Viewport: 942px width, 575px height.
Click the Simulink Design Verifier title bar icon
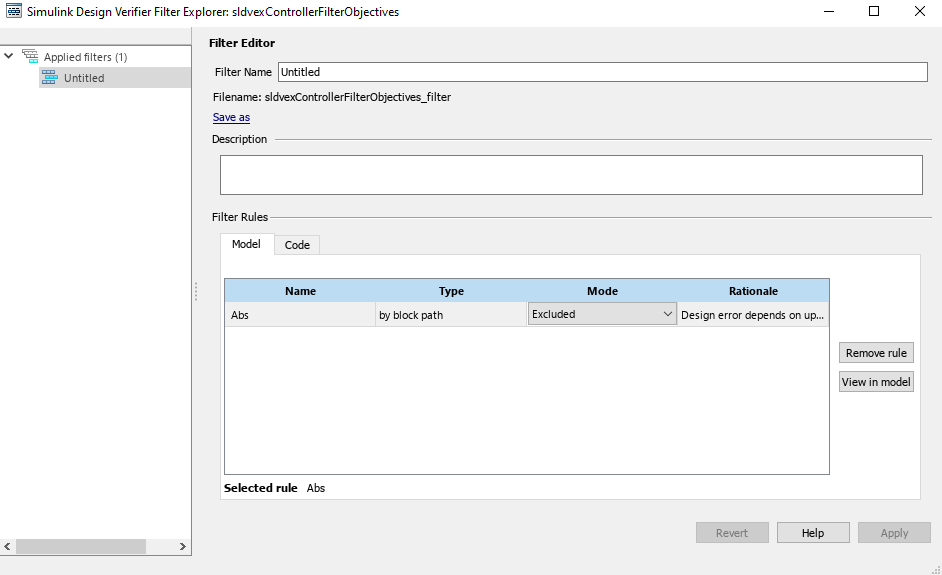[14, 11]
